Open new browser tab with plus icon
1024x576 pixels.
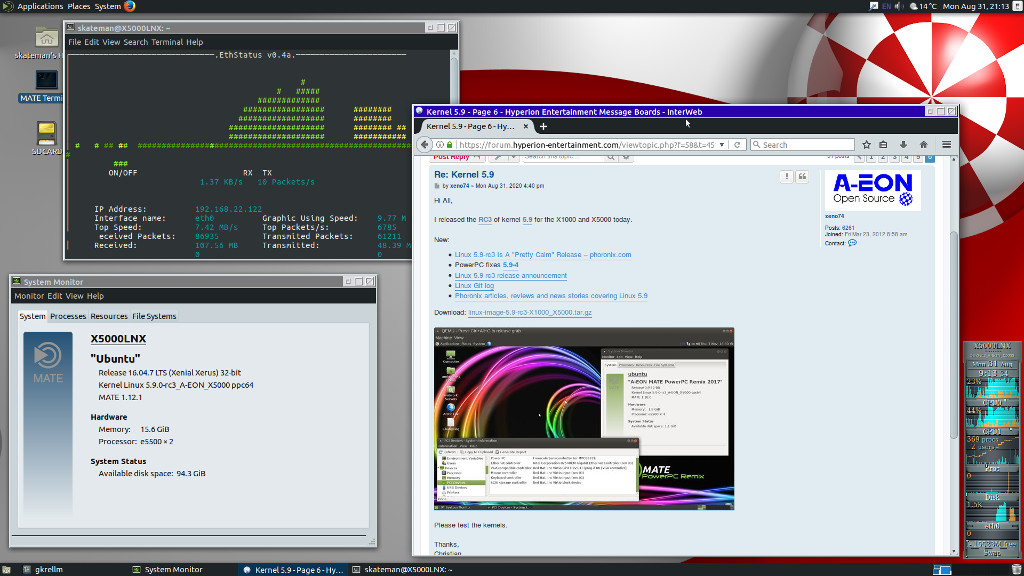(543, 127)
